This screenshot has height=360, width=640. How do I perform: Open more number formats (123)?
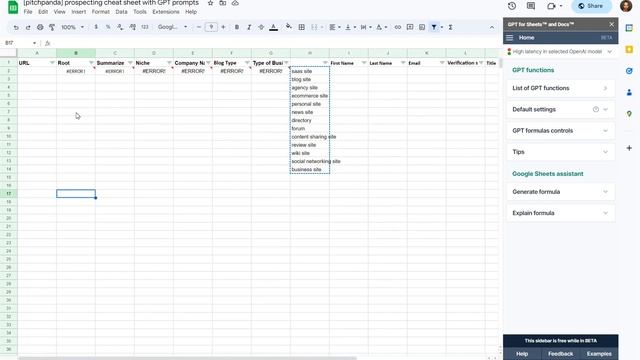[x=144, y=27]
